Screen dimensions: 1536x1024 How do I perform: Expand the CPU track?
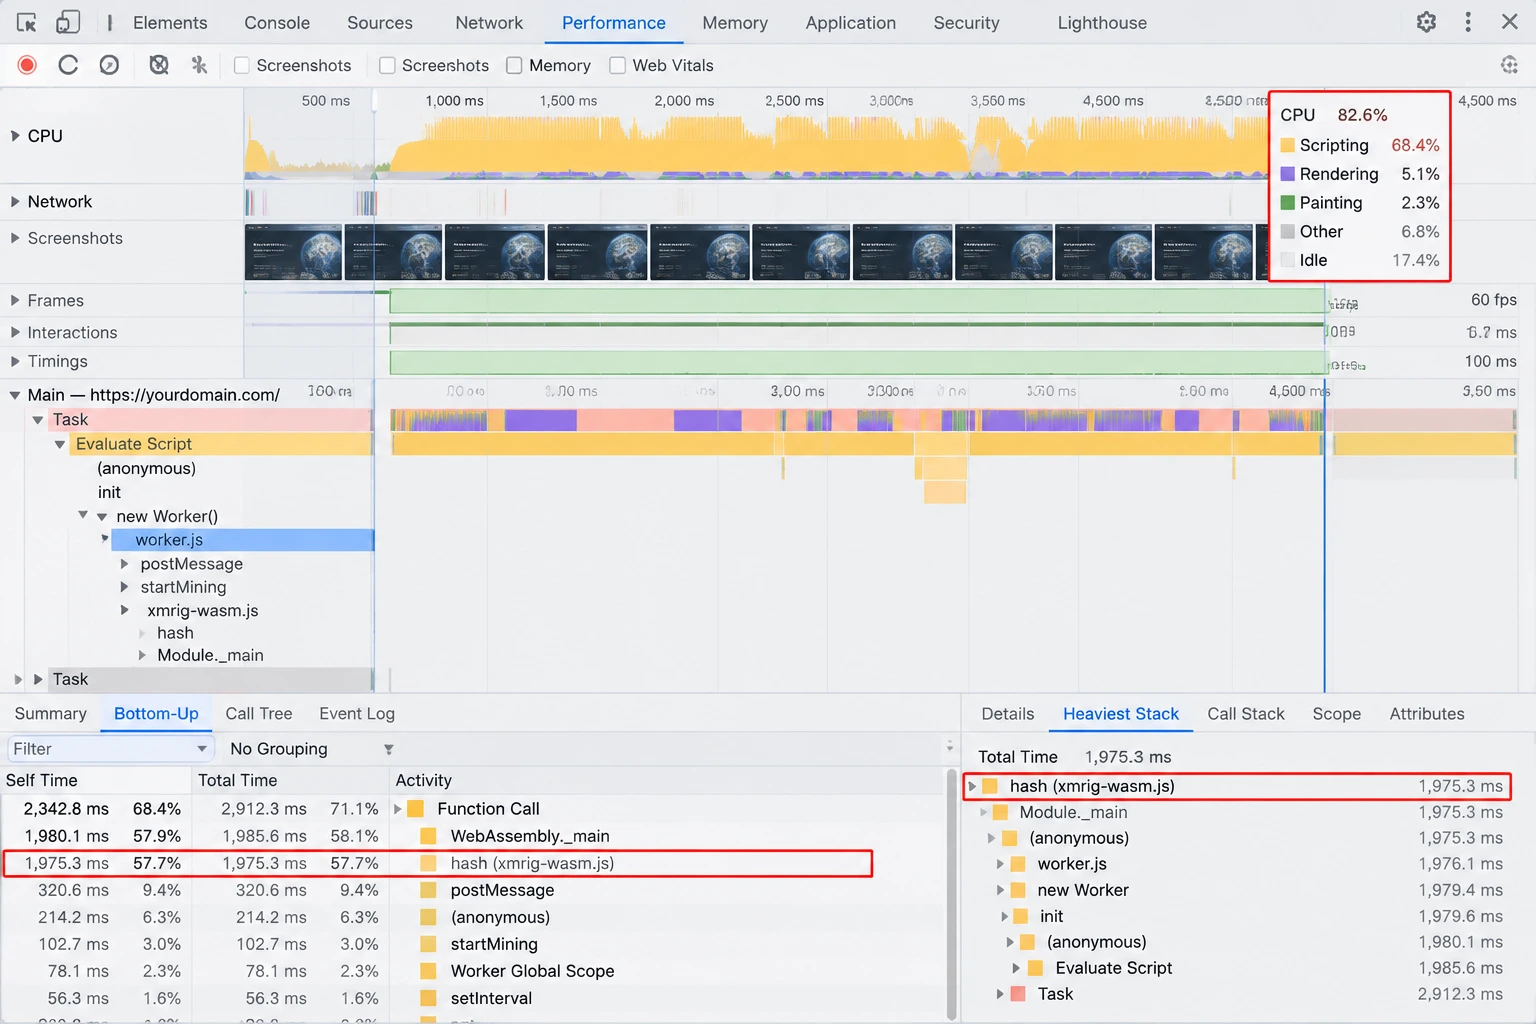[x=15, y=136]
